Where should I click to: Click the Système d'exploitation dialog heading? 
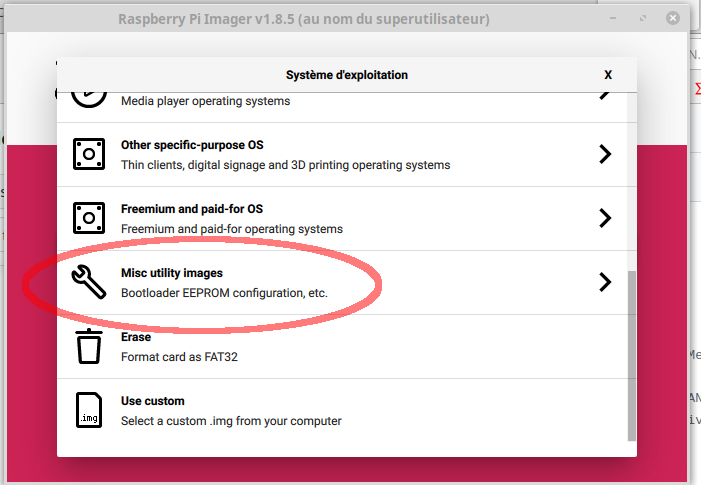(x=347, y=75)
